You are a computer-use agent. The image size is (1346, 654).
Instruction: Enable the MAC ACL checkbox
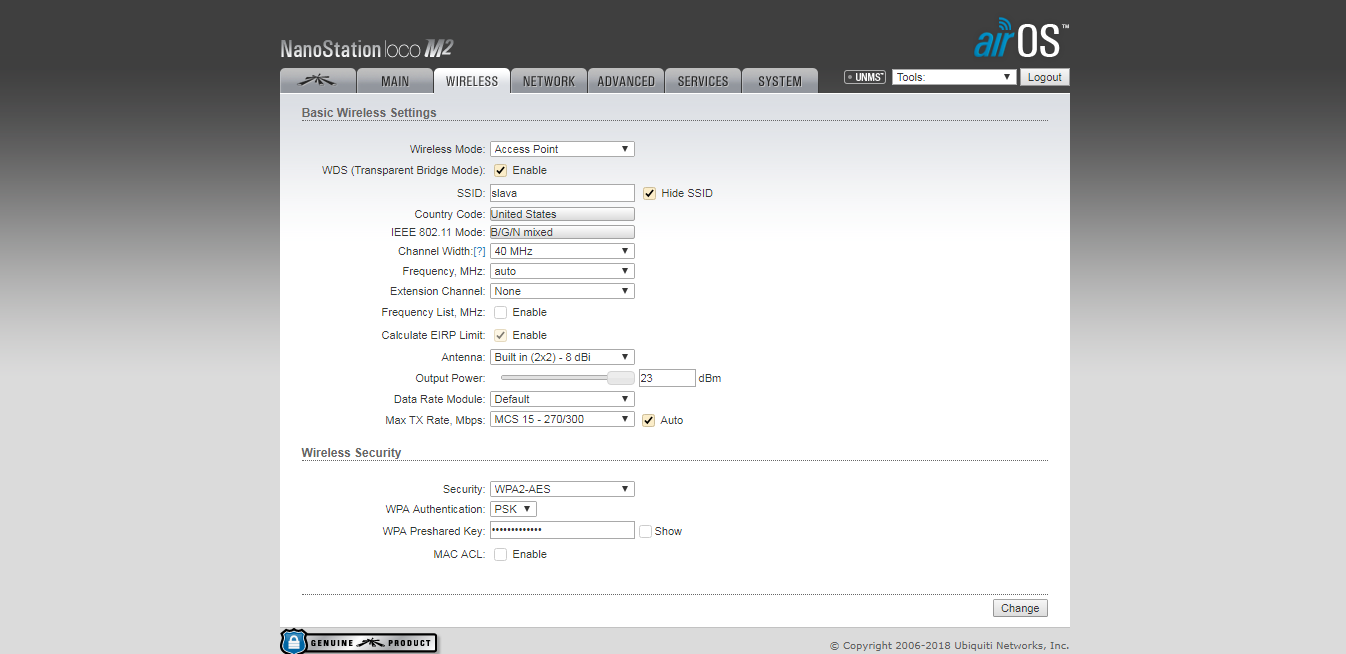501,554
